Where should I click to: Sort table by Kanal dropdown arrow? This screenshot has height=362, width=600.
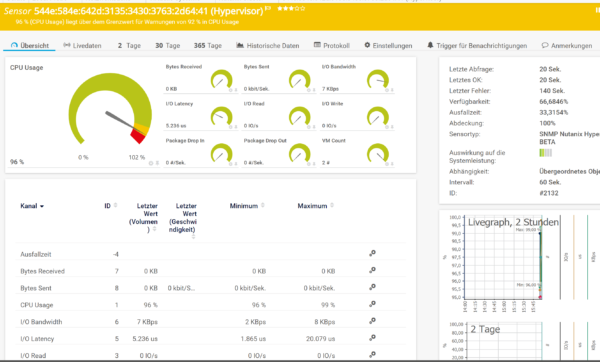point(42,206)
